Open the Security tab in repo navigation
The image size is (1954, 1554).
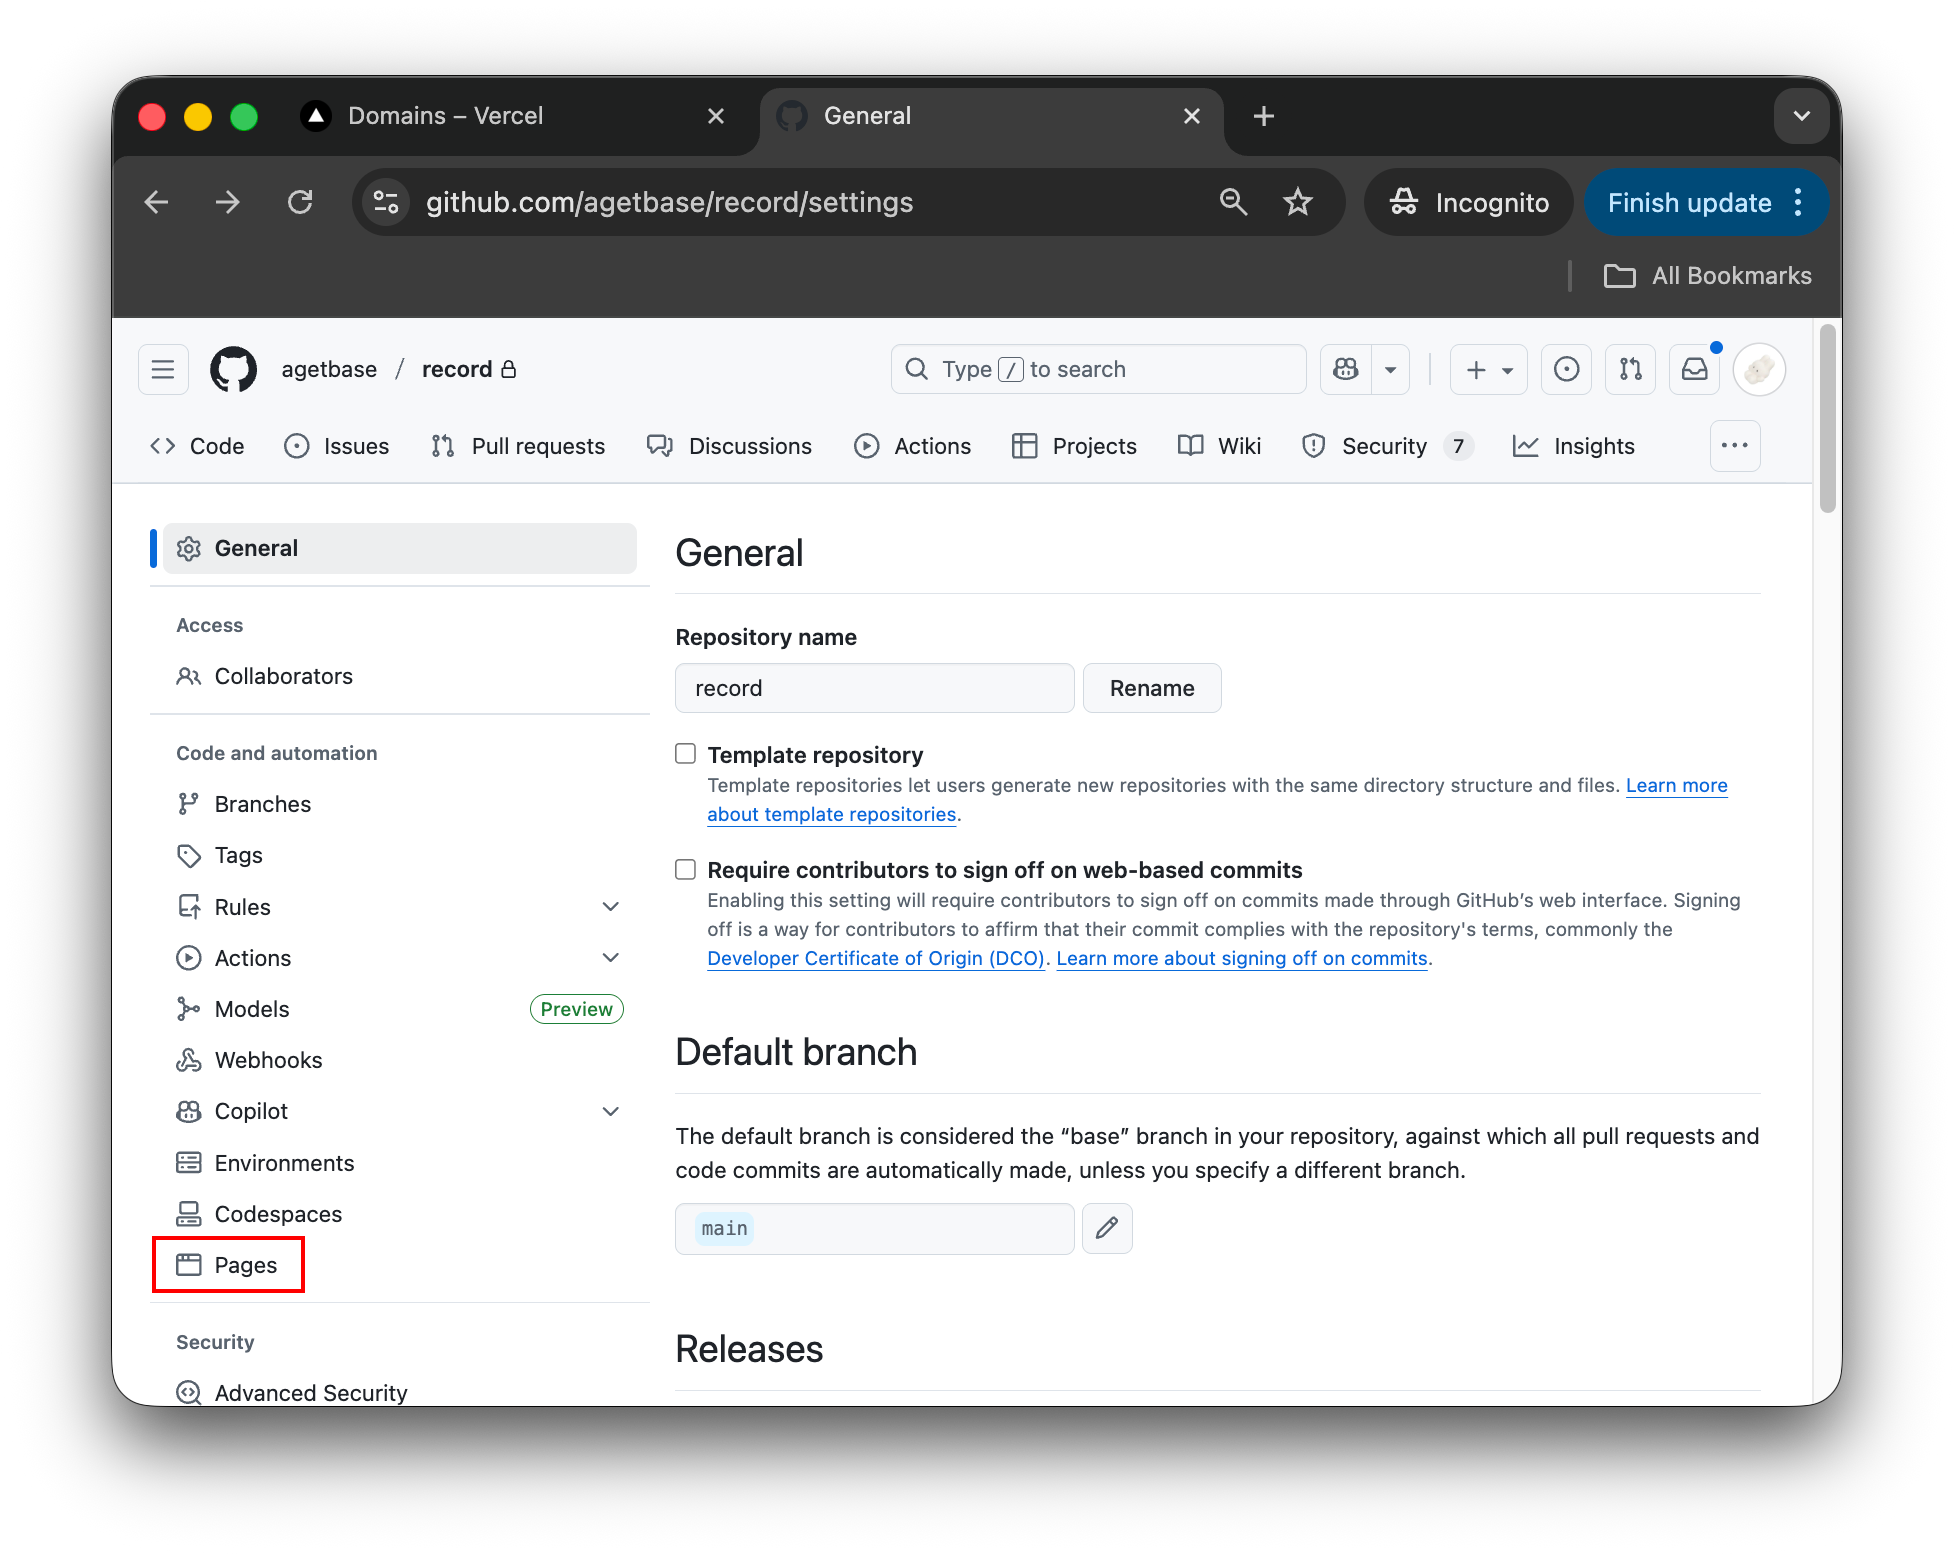(1383, 446)
